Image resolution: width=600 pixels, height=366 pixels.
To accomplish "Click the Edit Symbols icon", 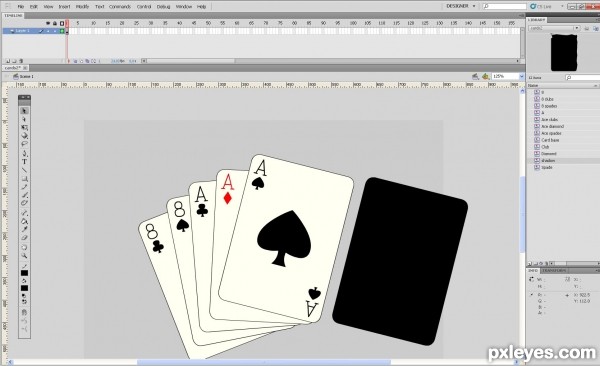I will [x=486, y=77].
